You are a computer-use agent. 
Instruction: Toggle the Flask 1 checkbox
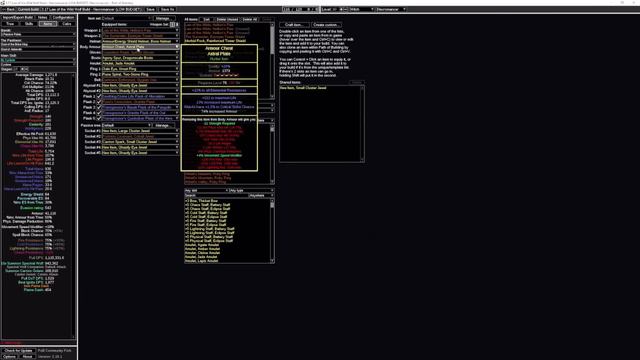[x=99, y=96]
